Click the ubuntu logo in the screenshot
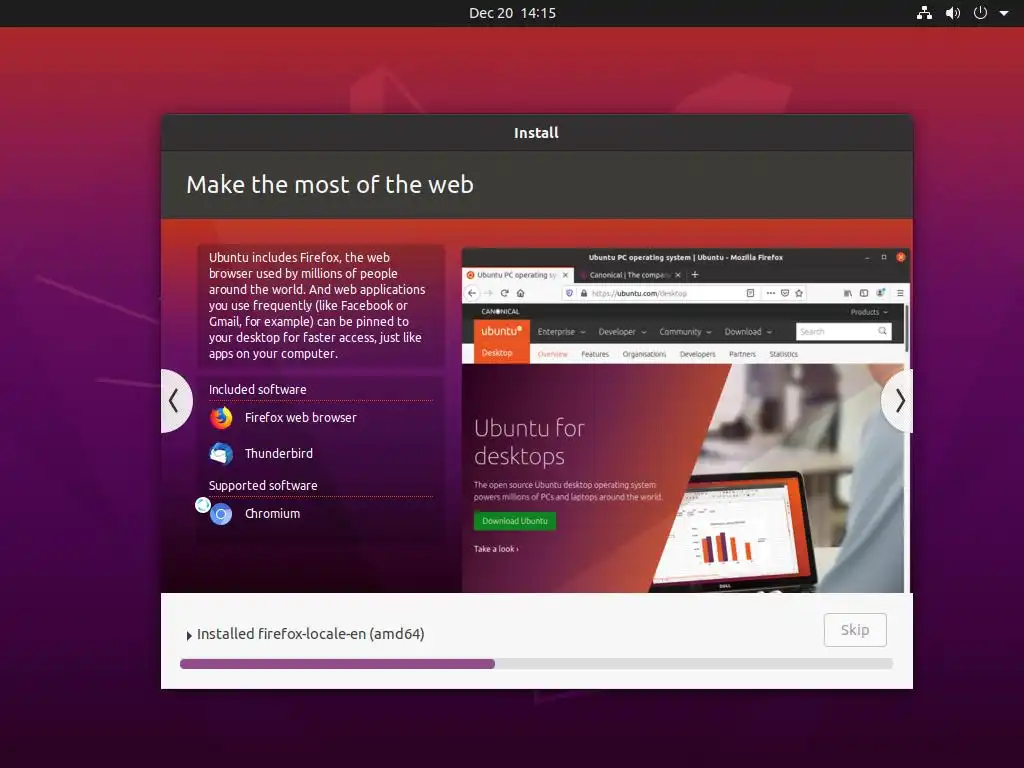This screenshot has width=1024, height=768. pos(501,331)
